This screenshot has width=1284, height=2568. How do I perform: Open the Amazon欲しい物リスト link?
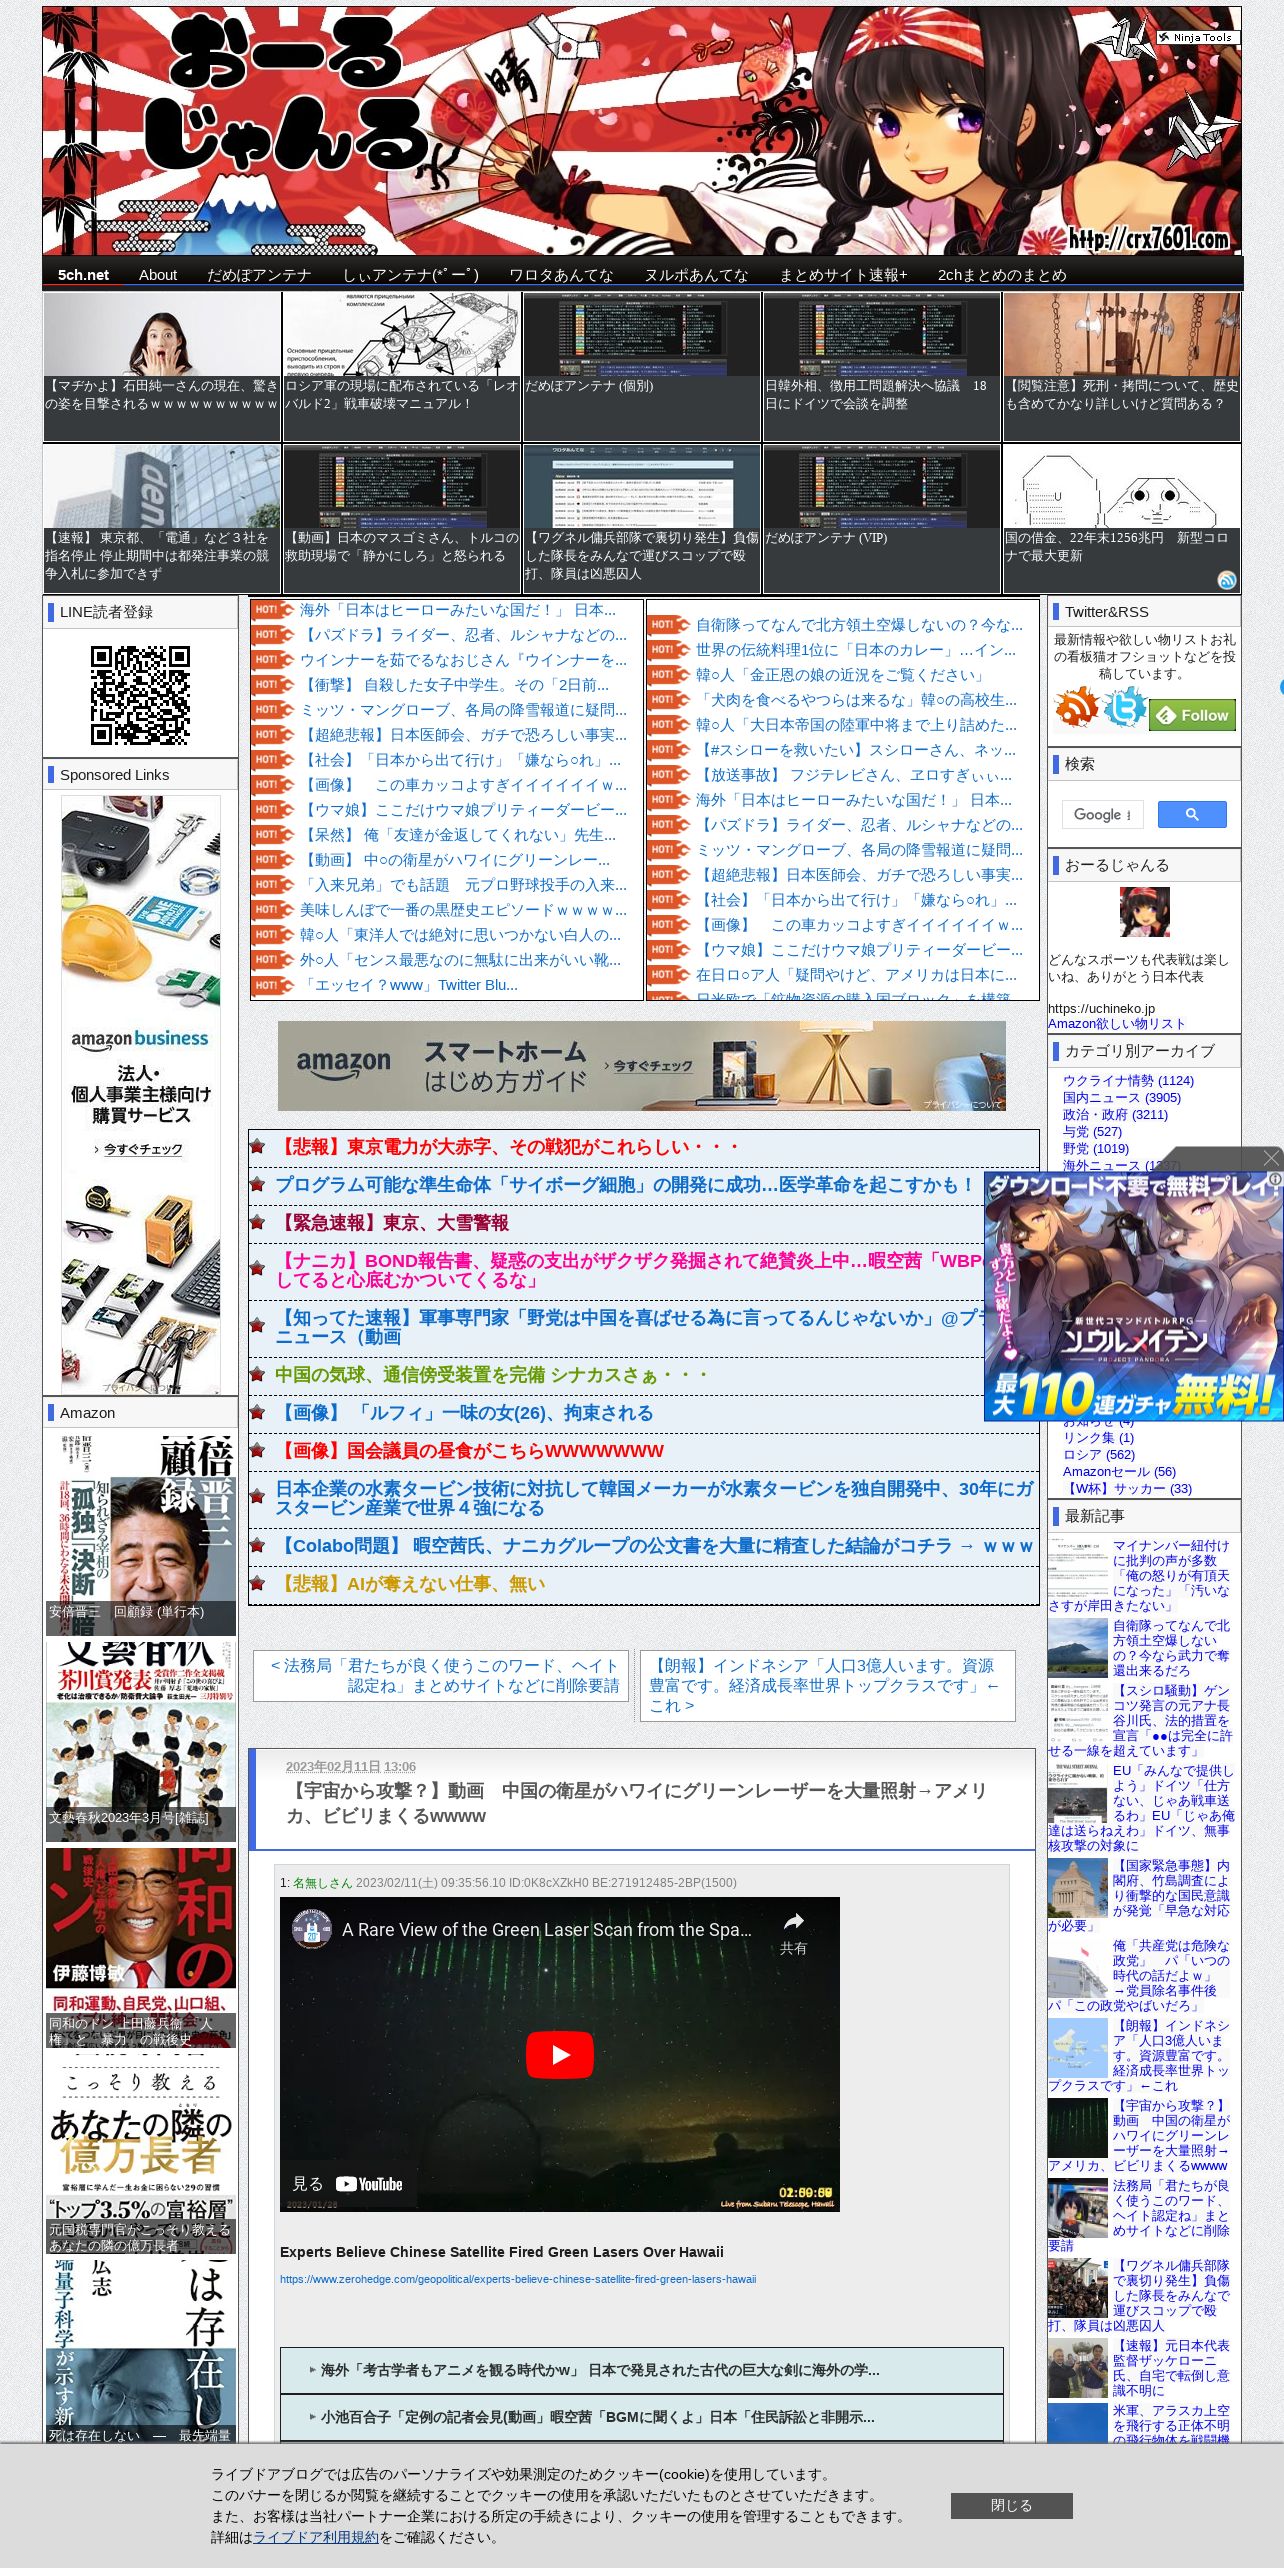tap(1116, 1024)
